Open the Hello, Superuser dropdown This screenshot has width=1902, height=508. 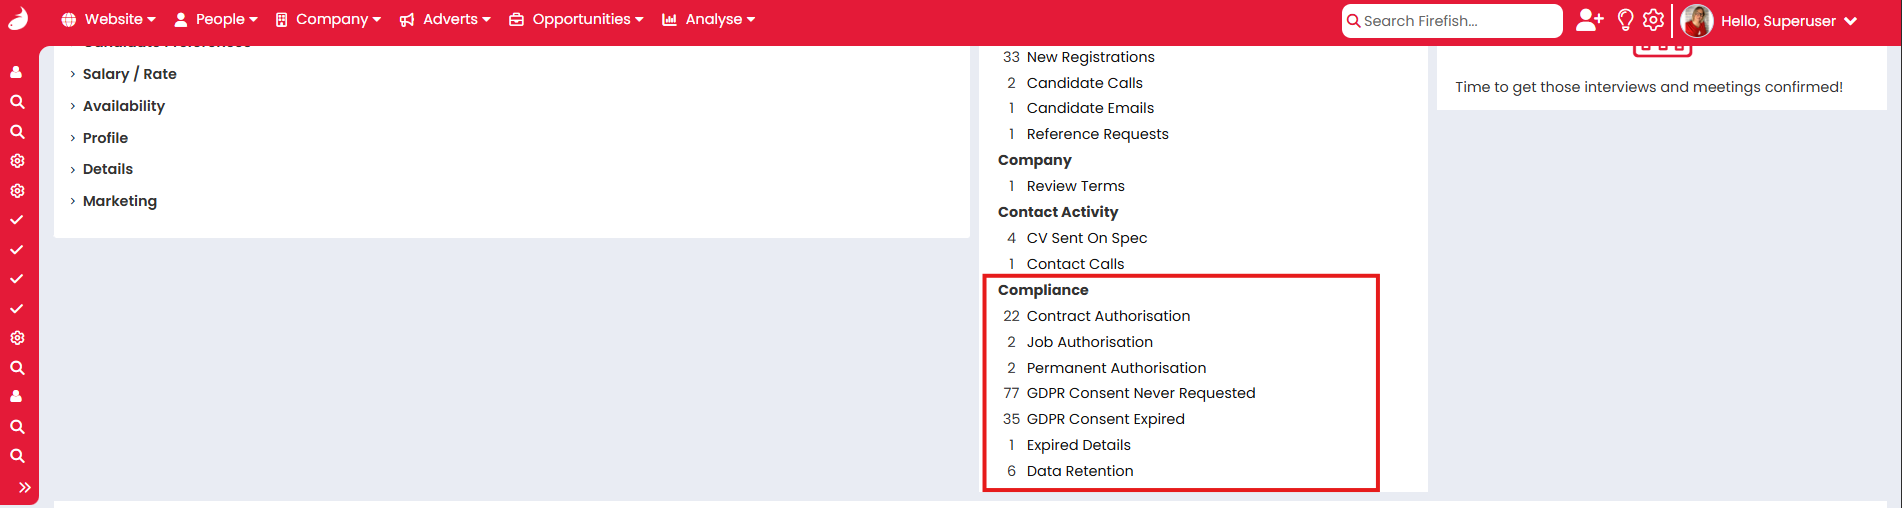point(1788,21)
